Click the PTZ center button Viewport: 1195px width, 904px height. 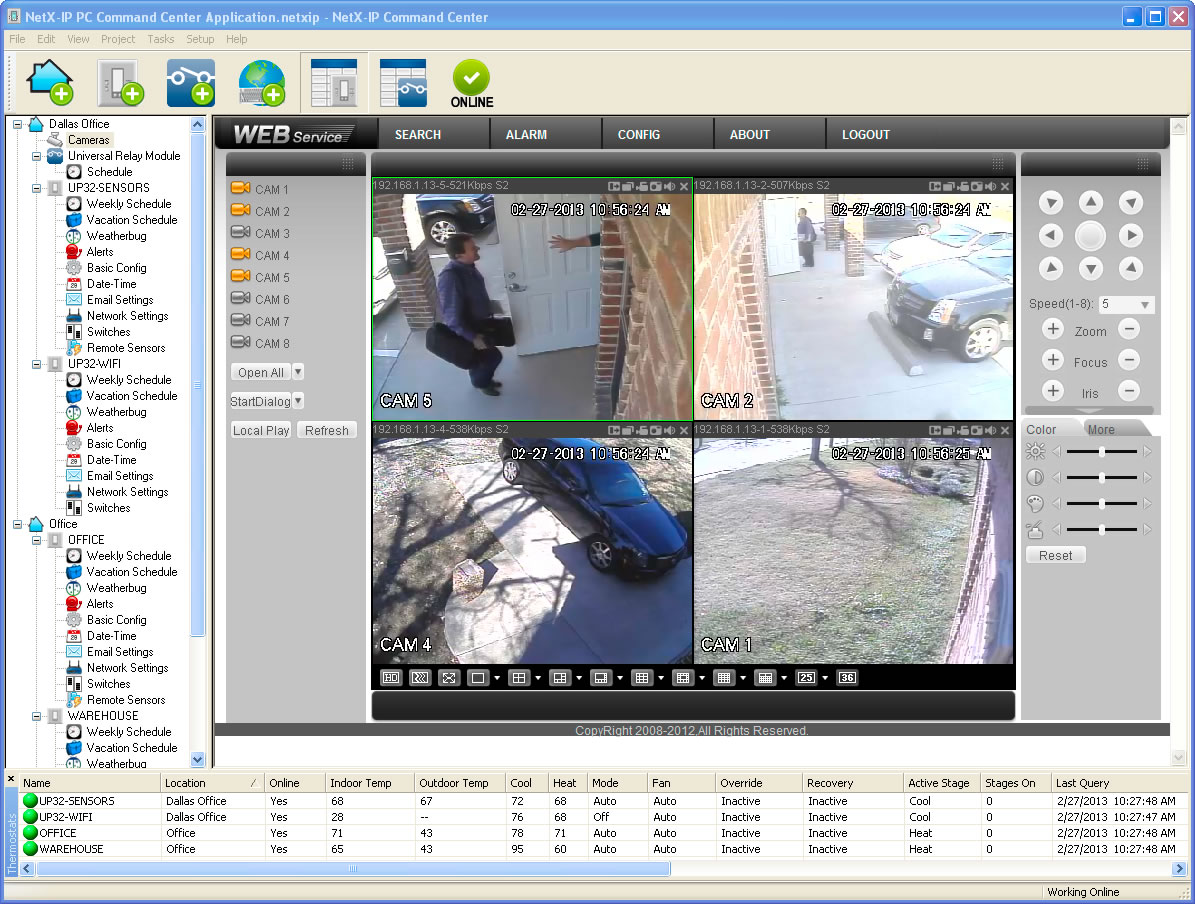pos(1091,236)
